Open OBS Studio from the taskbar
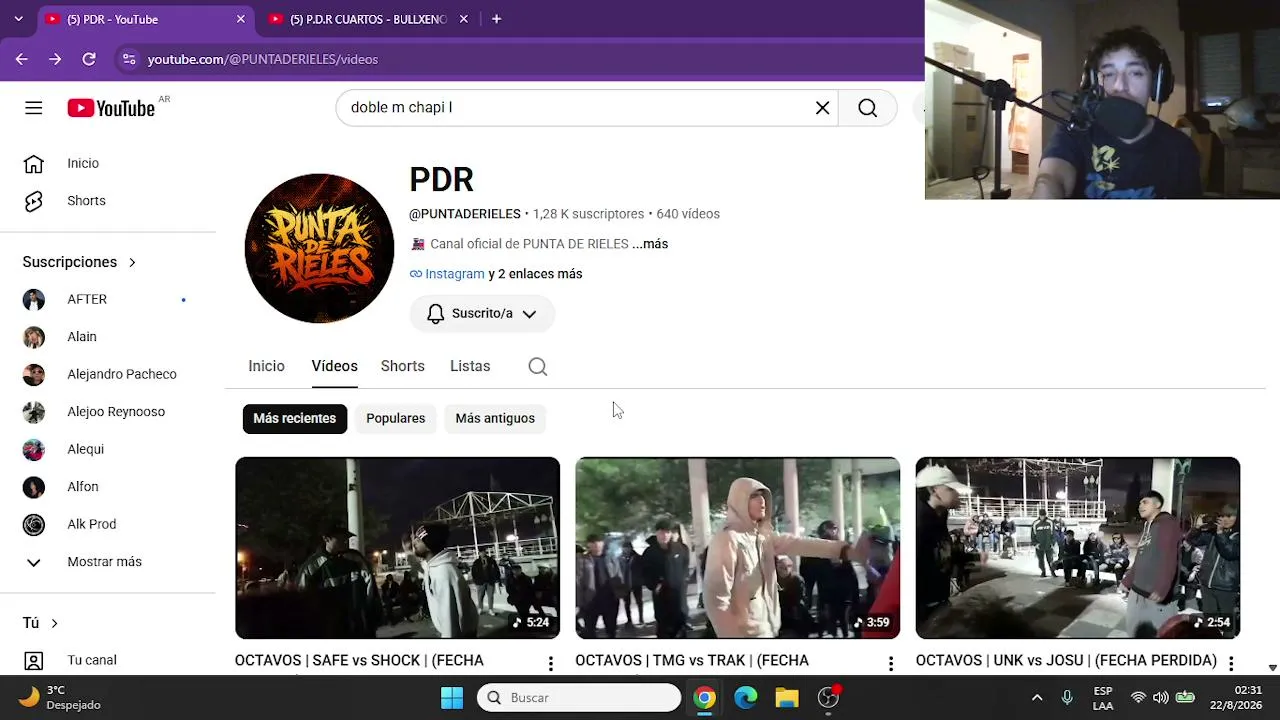Screen dimensions: 1280x720 pos(828,698)
